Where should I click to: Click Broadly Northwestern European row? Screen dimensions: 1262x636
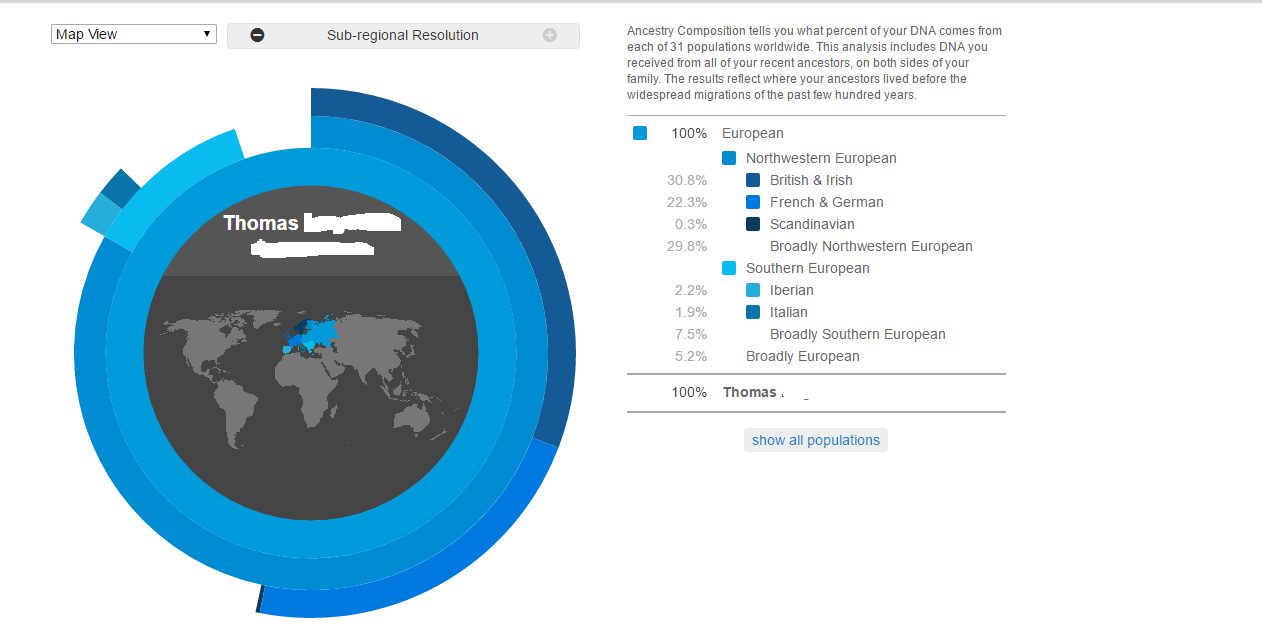point(816,246)
